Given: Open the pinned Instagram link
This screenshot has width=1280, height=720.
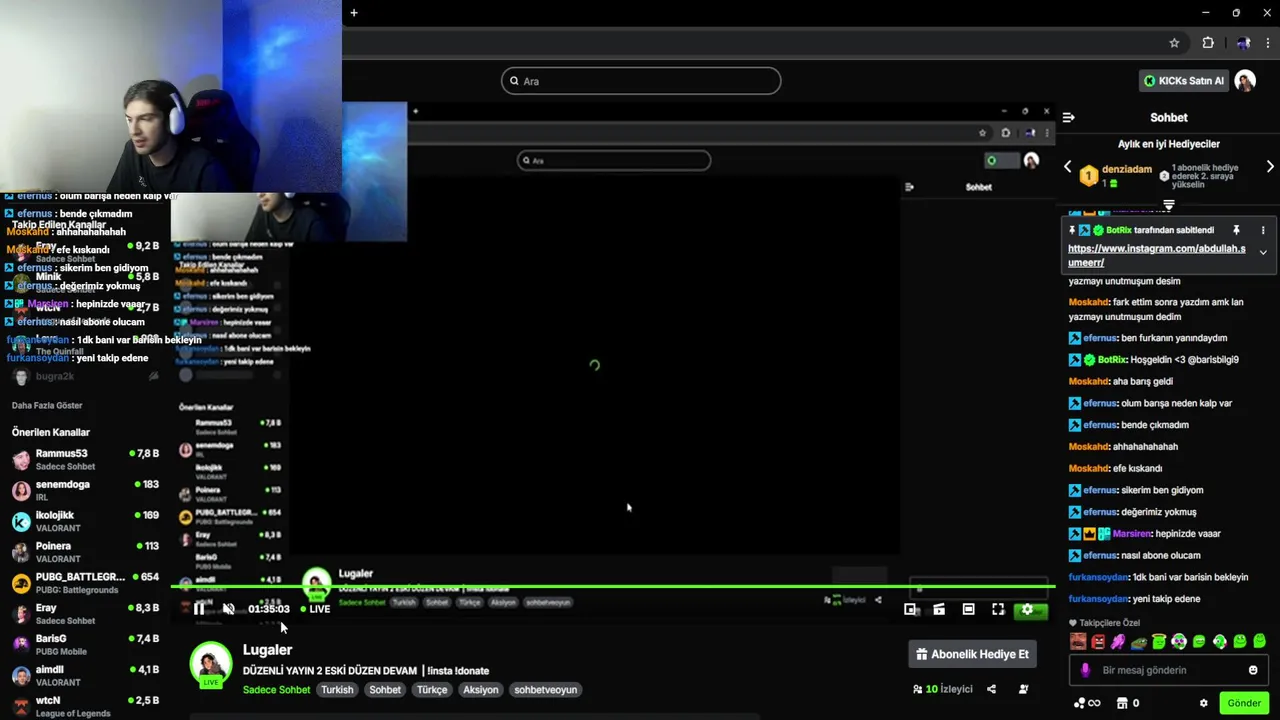Looking at the screenshot, I should tap(1156, 255).
